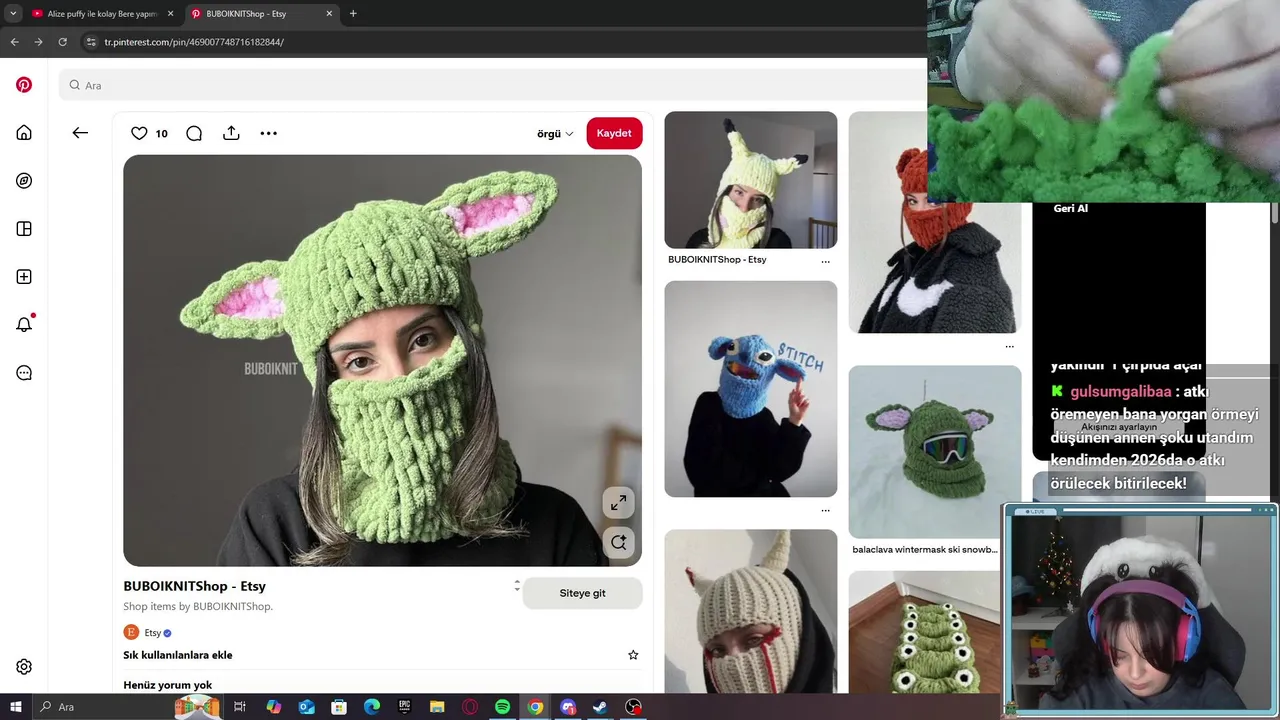
Task: Open Epic Games Launcher from taskbar
Action: click(x=405, y=707)
